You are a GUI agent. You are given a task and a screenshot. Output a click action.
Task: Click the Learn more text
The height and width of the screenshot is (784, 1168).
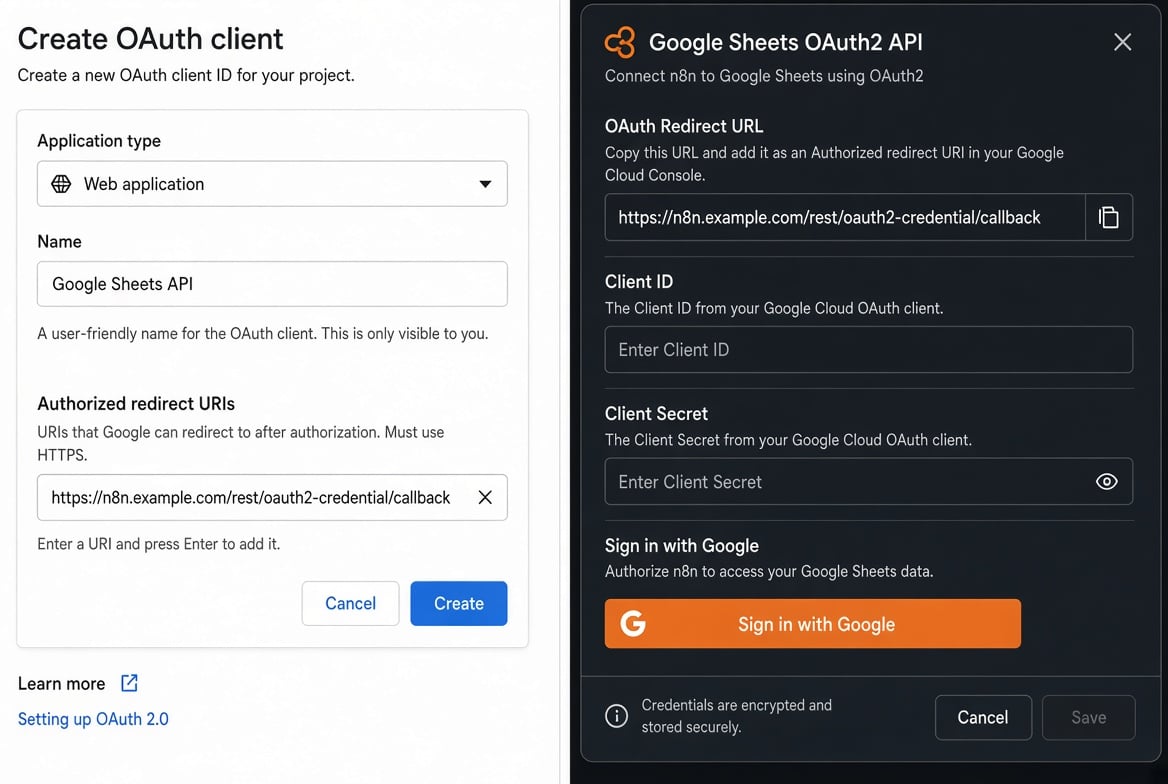click(61, 683)
